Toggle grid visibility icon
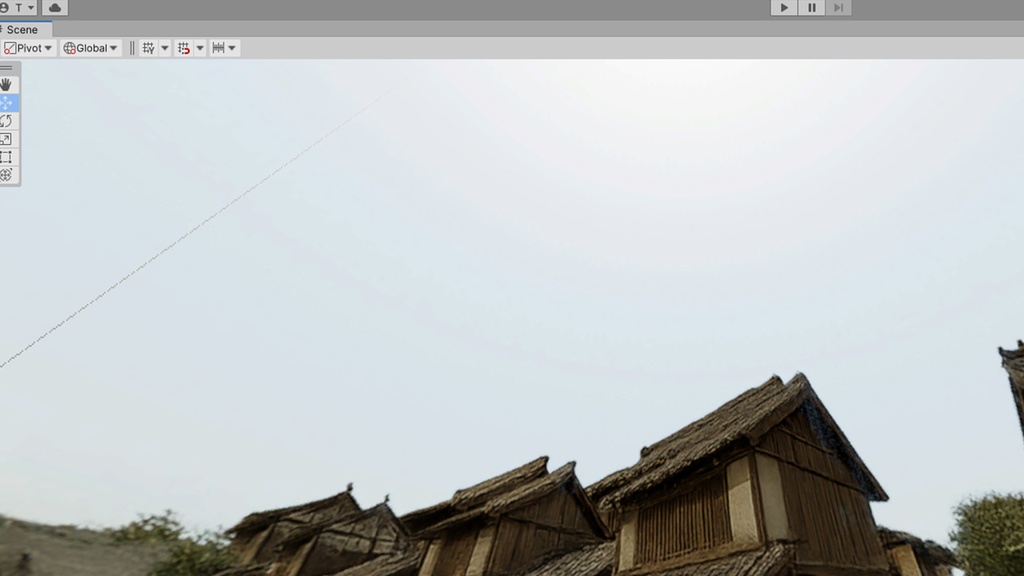This screenshot has width=1024, height=576. (149, 48)
